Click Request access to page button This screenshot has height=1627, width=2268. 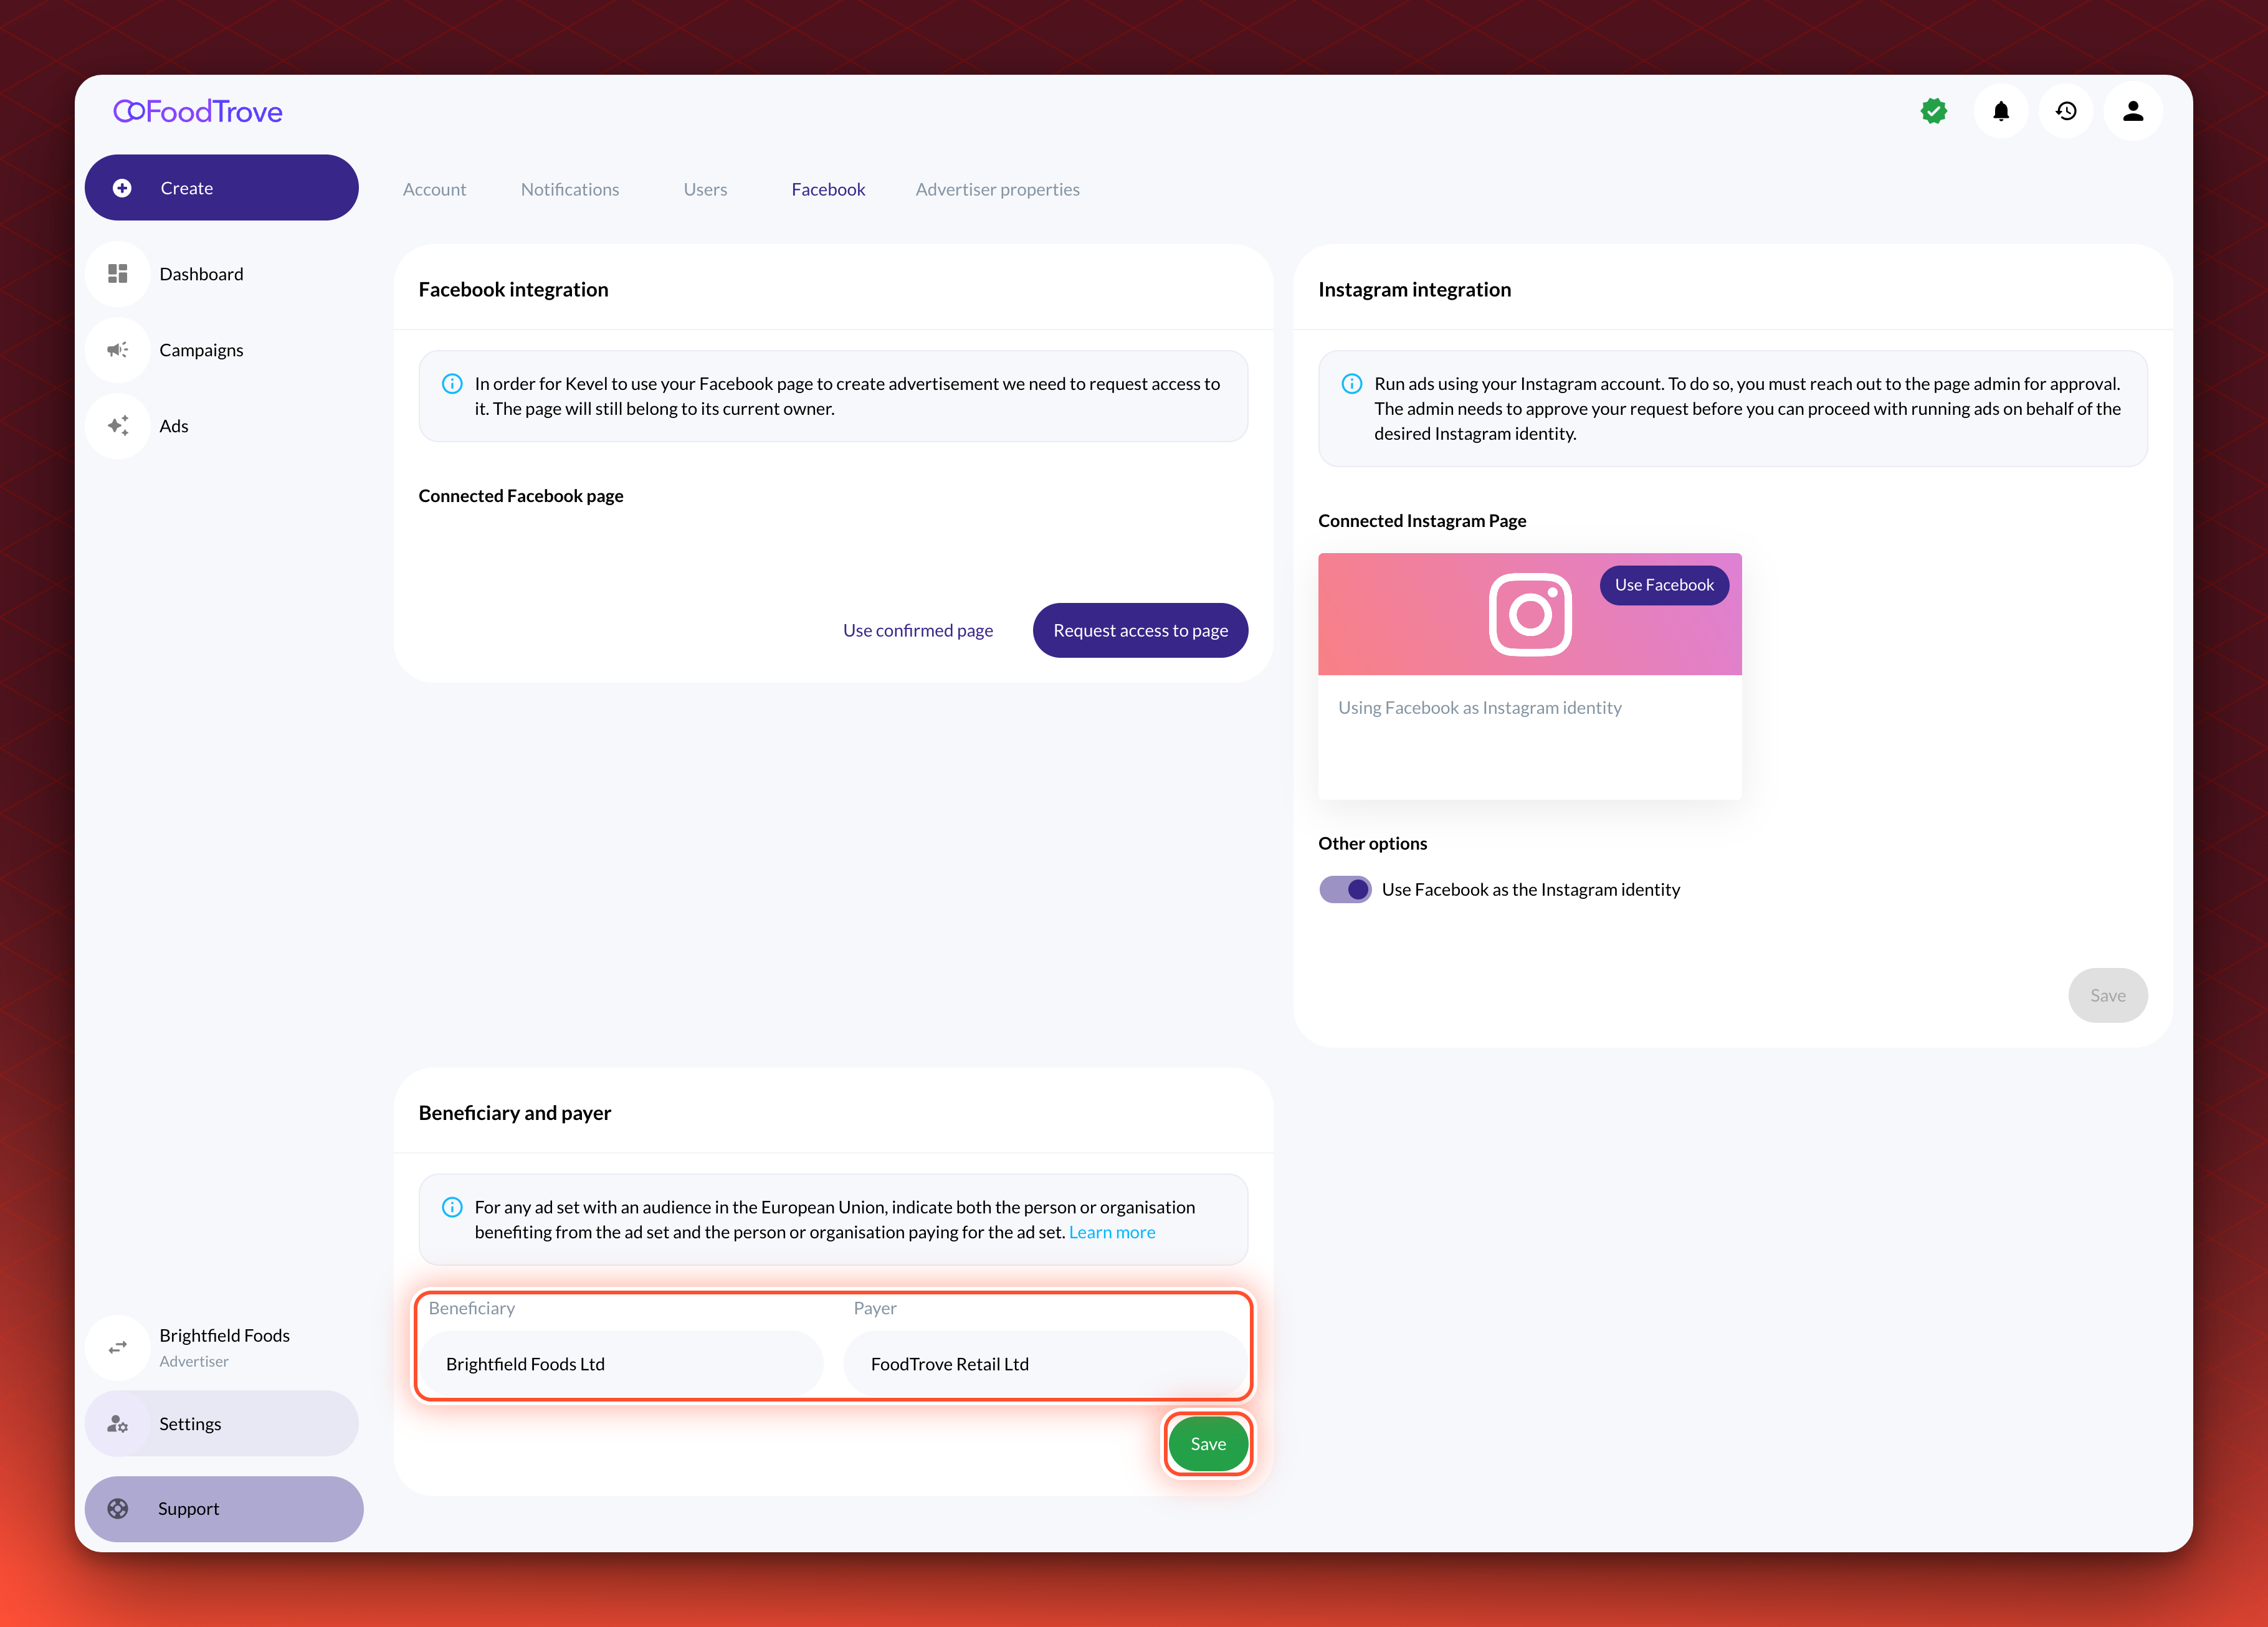1140,631
